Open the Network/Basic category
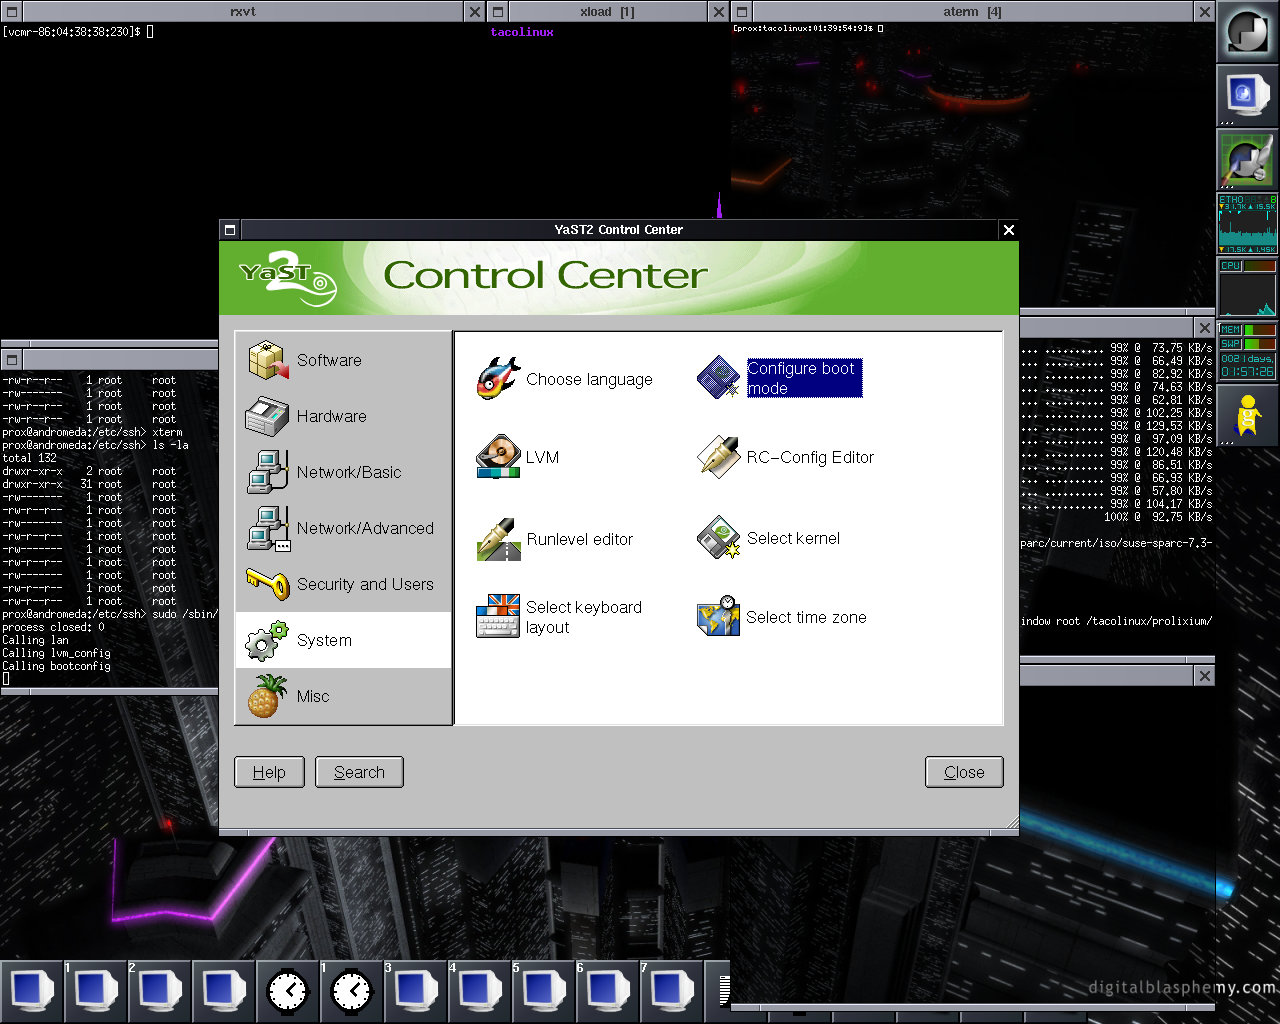The width and height of the screenshot is (1280, 1024). coord(344,472)
